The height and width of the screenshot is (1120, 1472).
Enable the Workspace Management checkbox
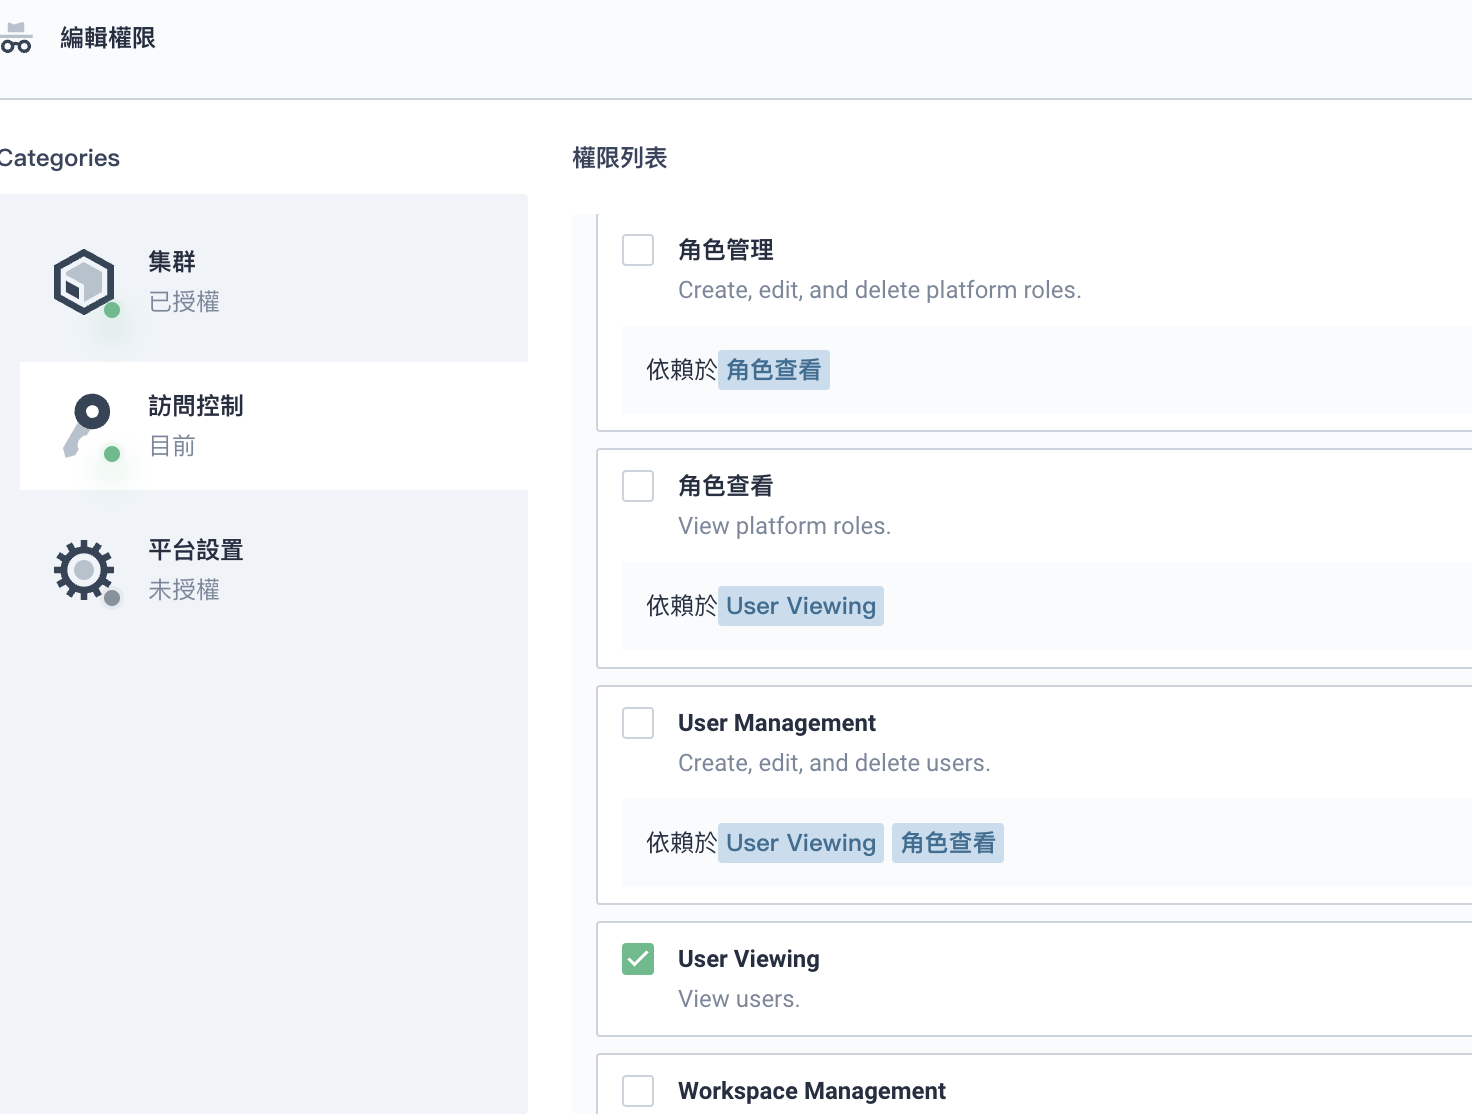[638, 1091]
